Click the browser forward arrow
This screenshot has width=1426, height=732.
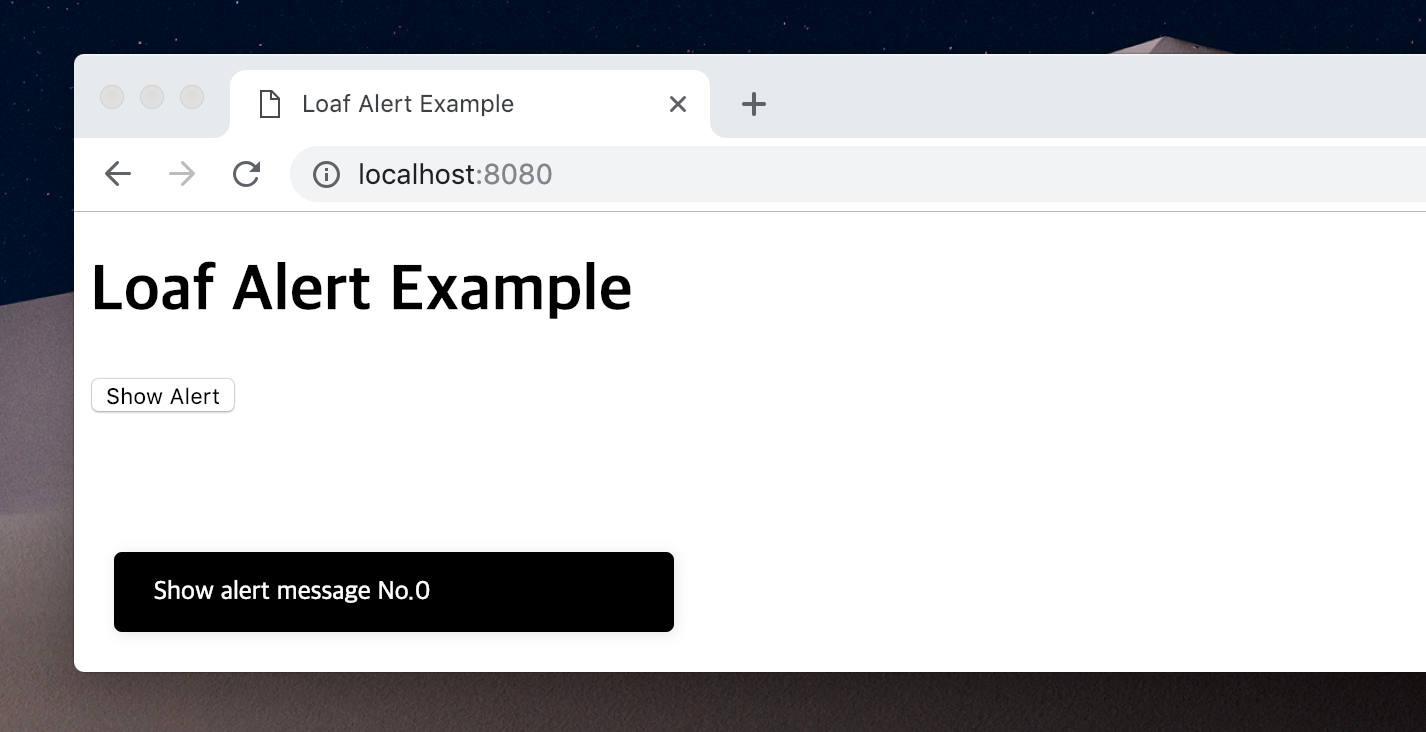click(182, 174)
